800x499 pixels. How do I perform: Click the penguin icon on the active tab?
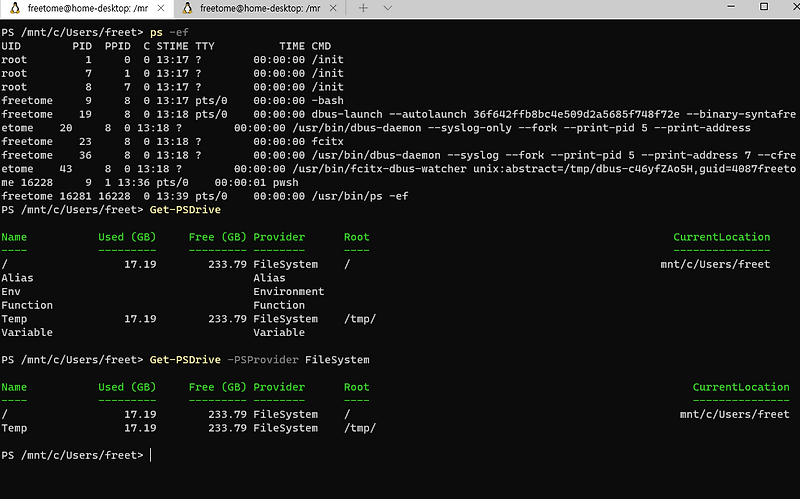click(x=15, y=8)
